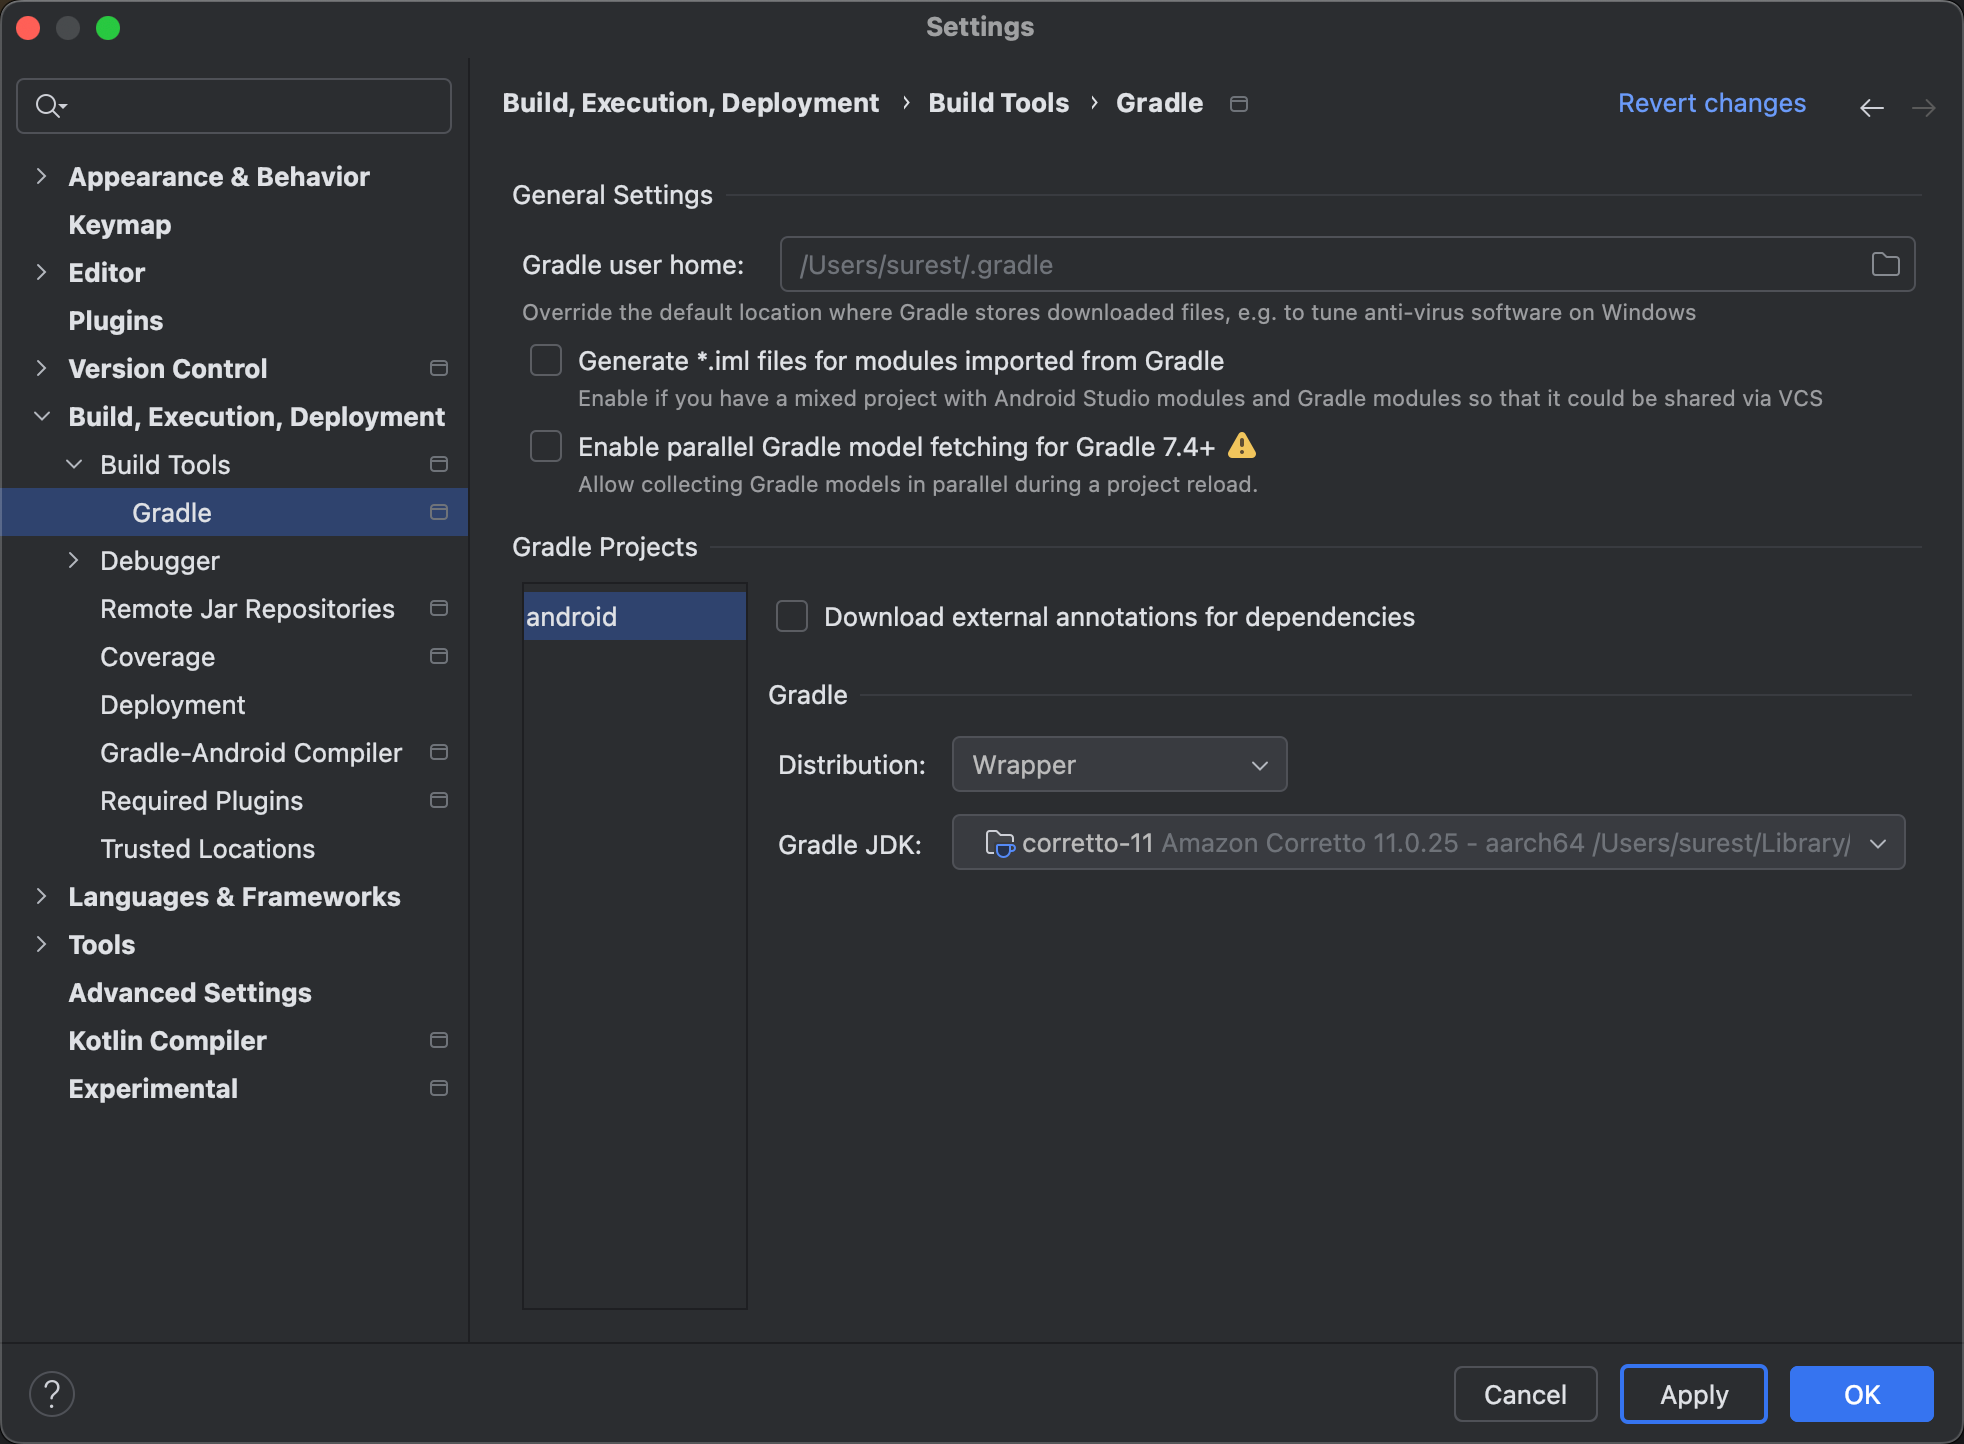Select Gradle-Android Compiler in the tree
The height and width of the screenshot is (1444, 1964).
pos(251,753)
